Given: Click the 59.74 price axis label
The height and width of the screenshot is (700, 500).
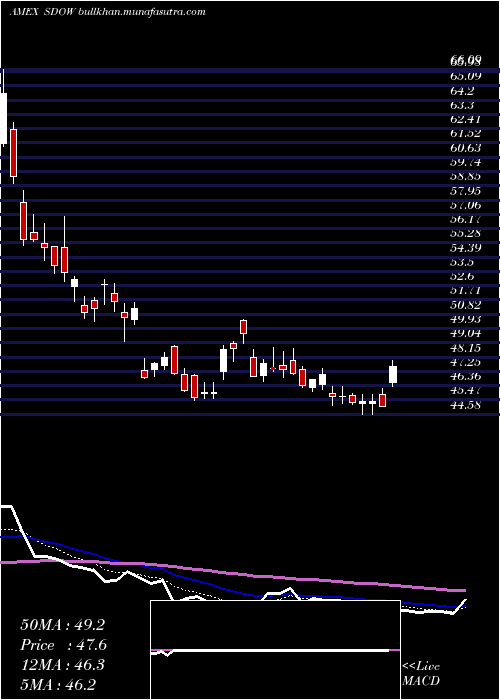Looking at the screenshot, I should (466, 162).
